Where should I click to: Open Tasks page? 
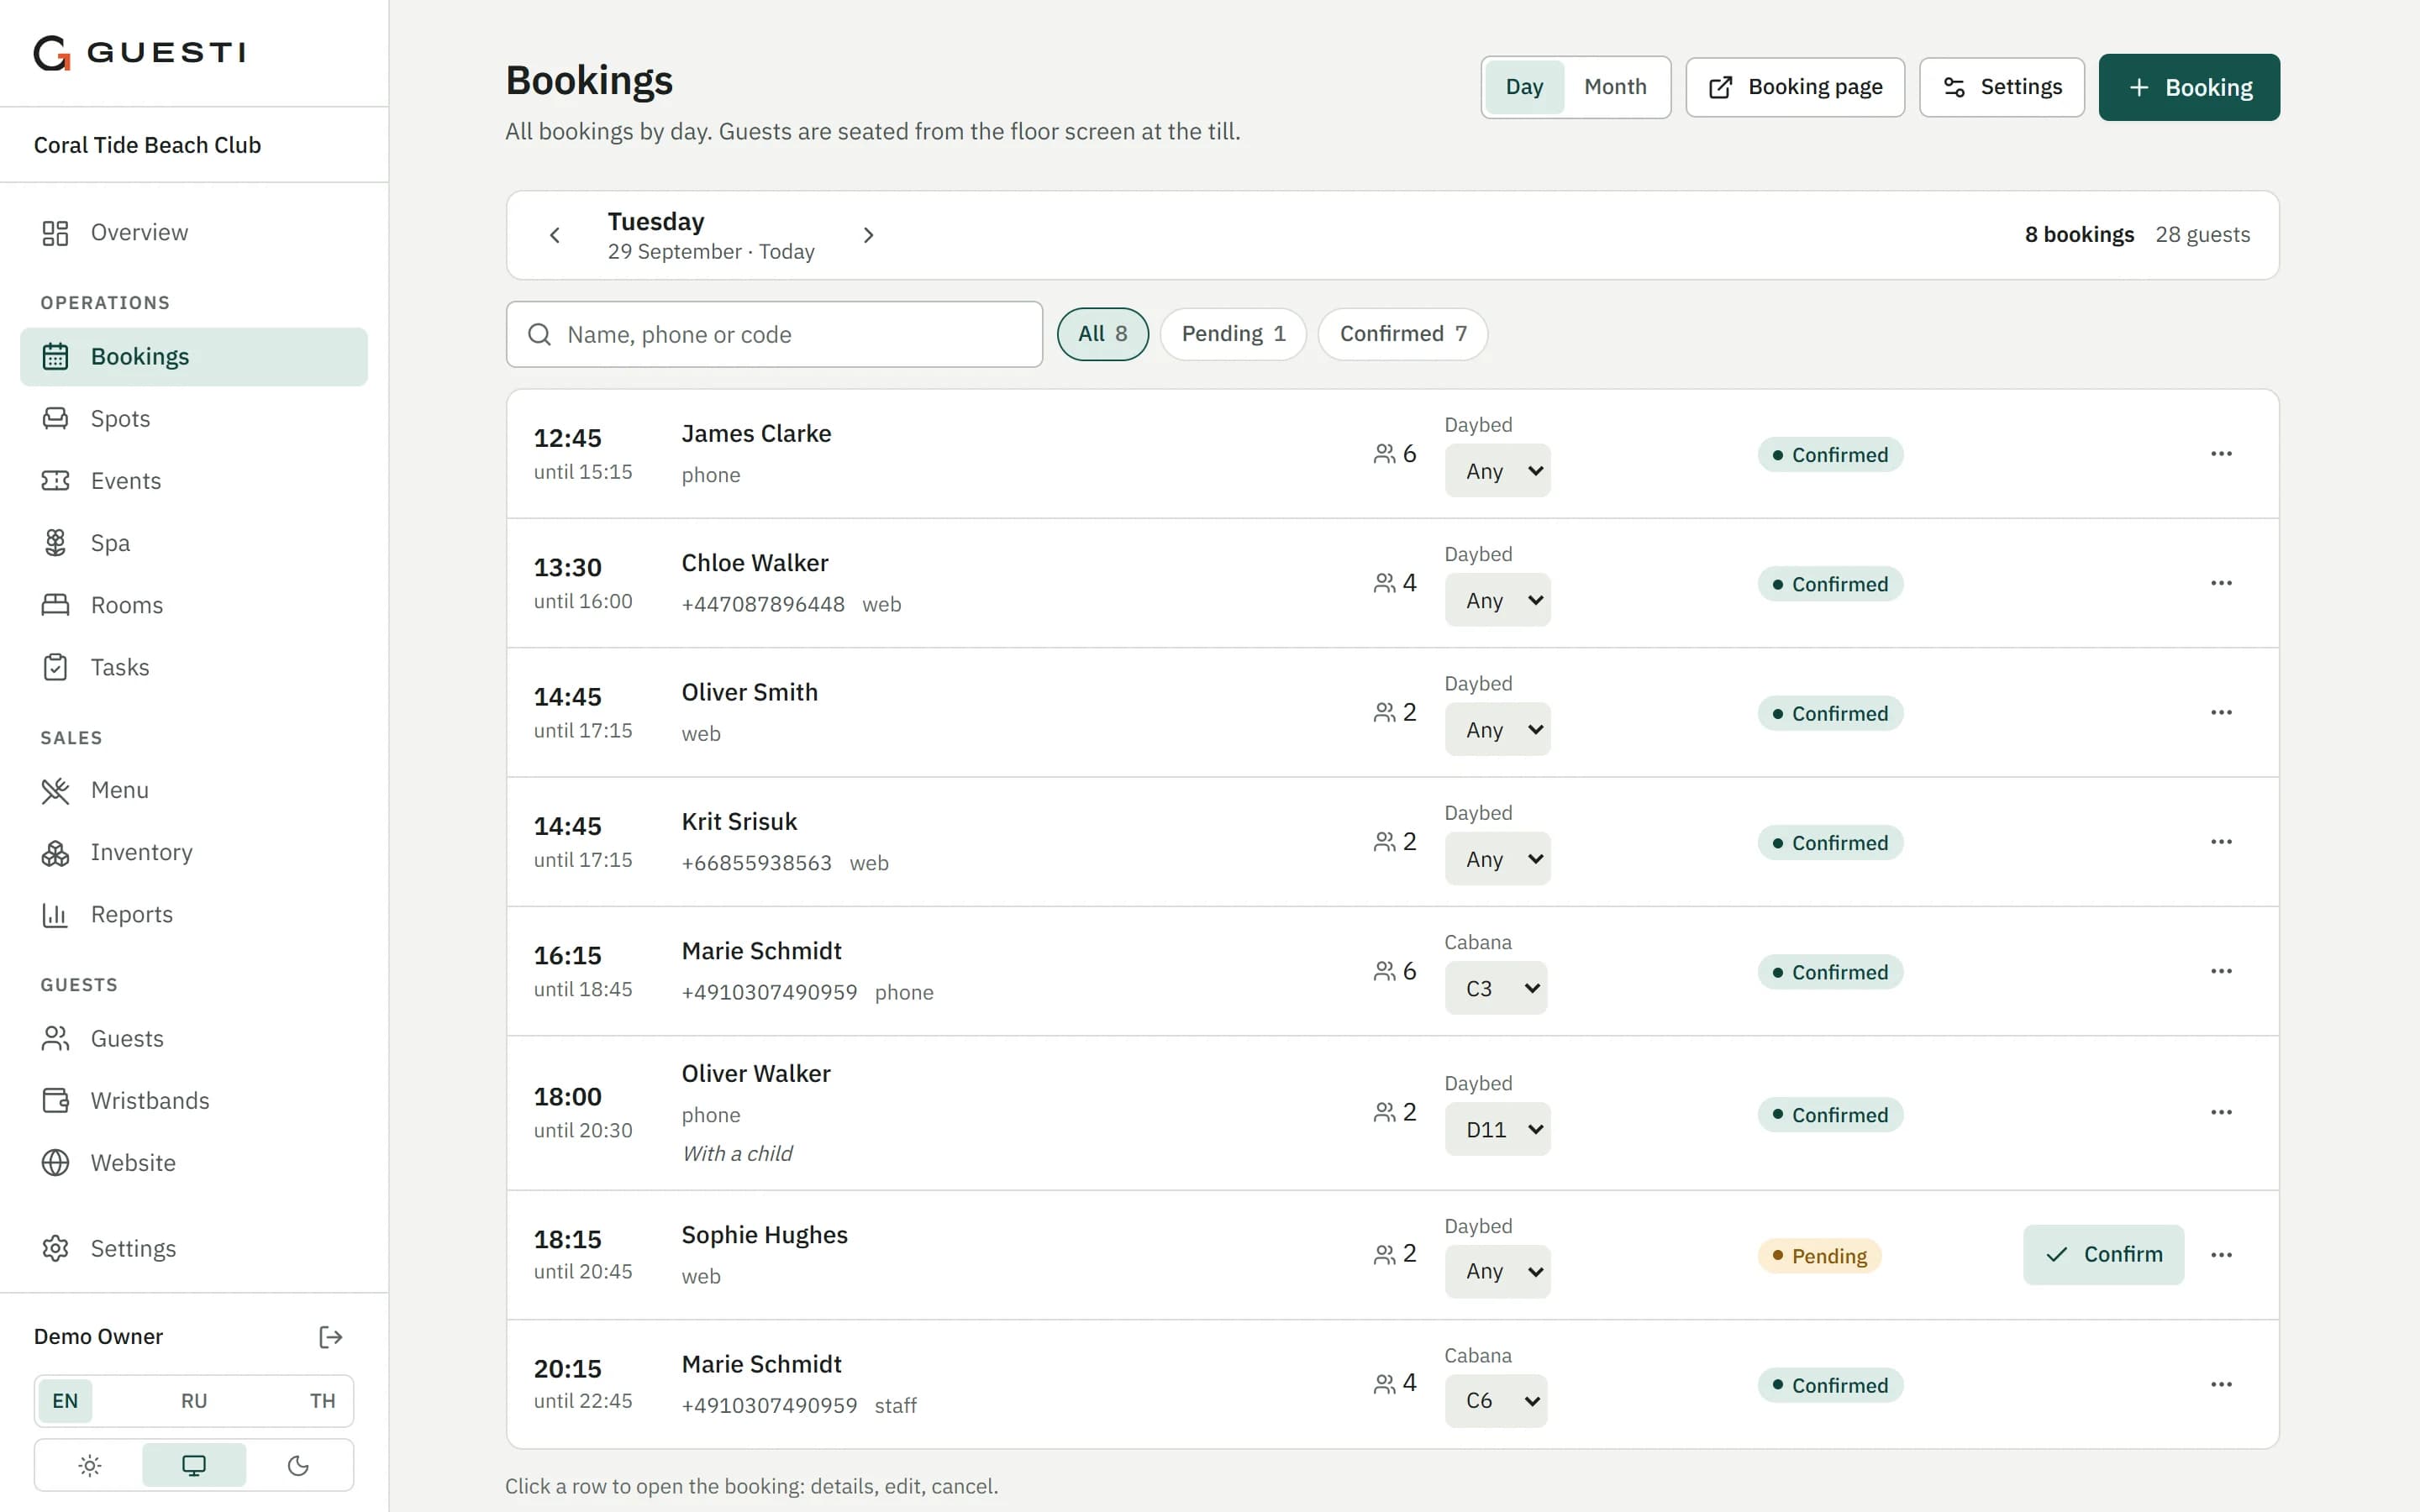[194, 667]
